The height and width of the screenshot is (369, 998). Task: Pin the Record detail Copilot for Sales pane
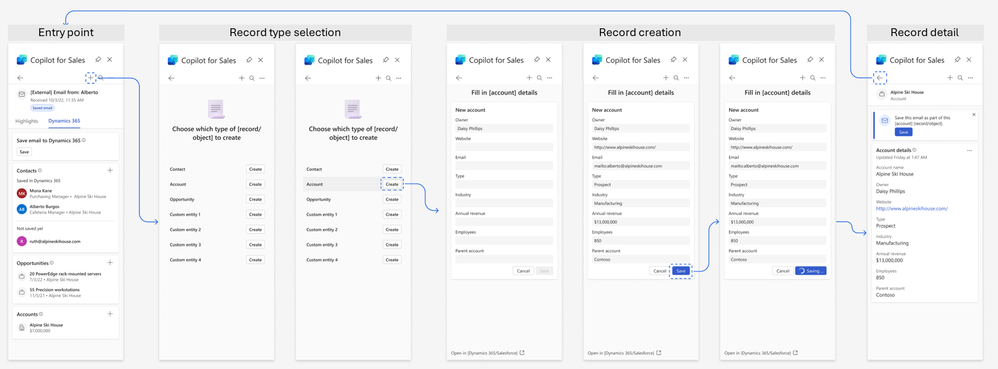pos(958,60)
